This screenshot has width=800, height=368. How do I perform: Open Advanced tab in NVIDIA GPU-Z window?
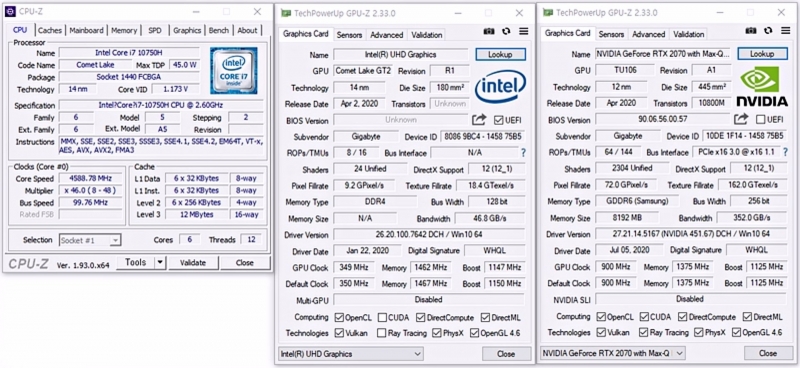648,34
